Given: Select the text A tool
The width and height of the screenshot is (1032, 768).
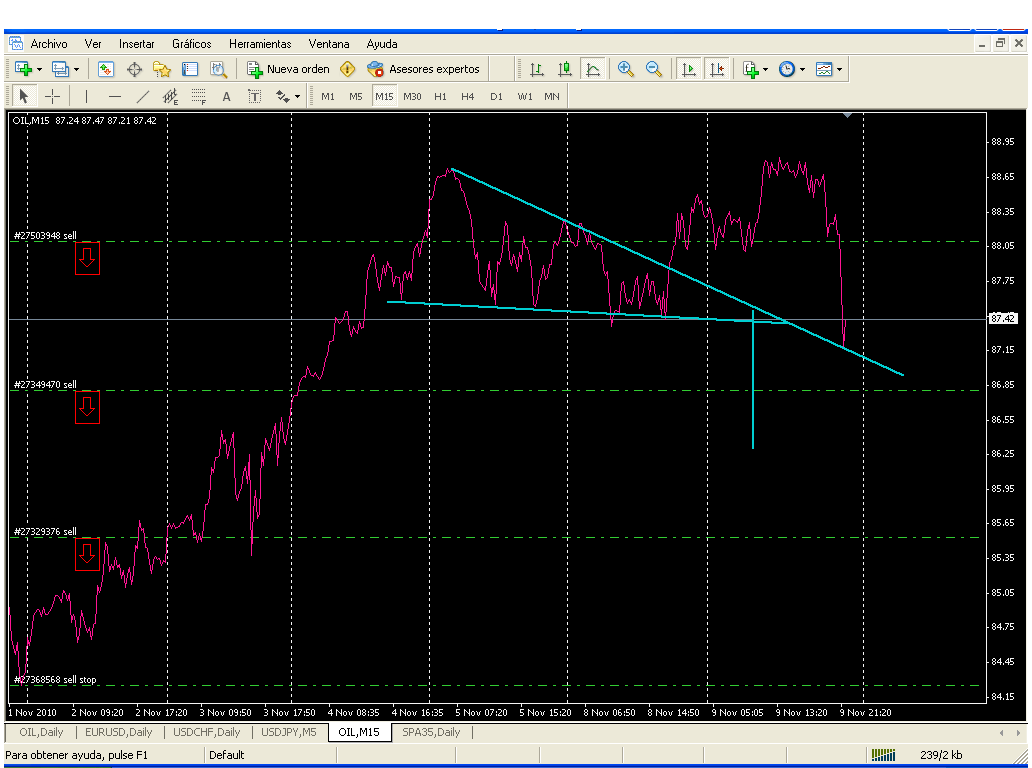Looking at the screenshot, I should click(226, 97).
